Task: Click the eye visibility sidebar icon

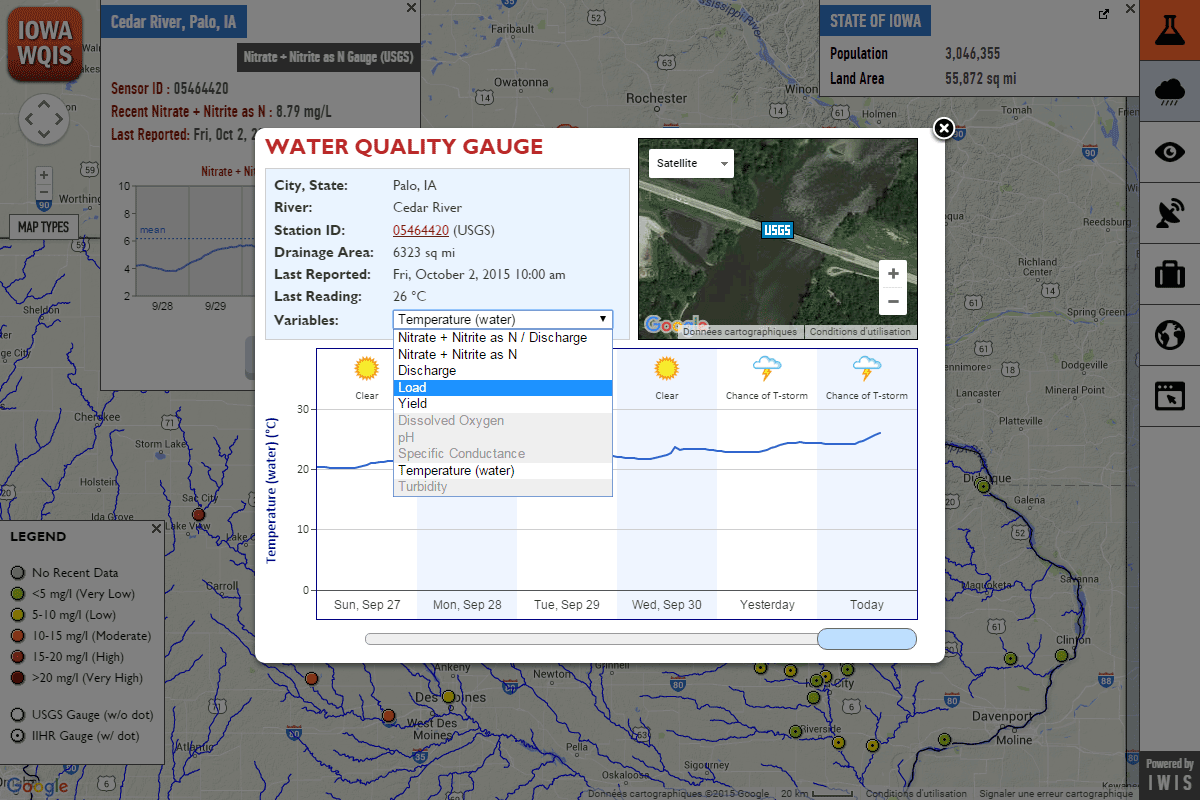Action: (1170, 152)
